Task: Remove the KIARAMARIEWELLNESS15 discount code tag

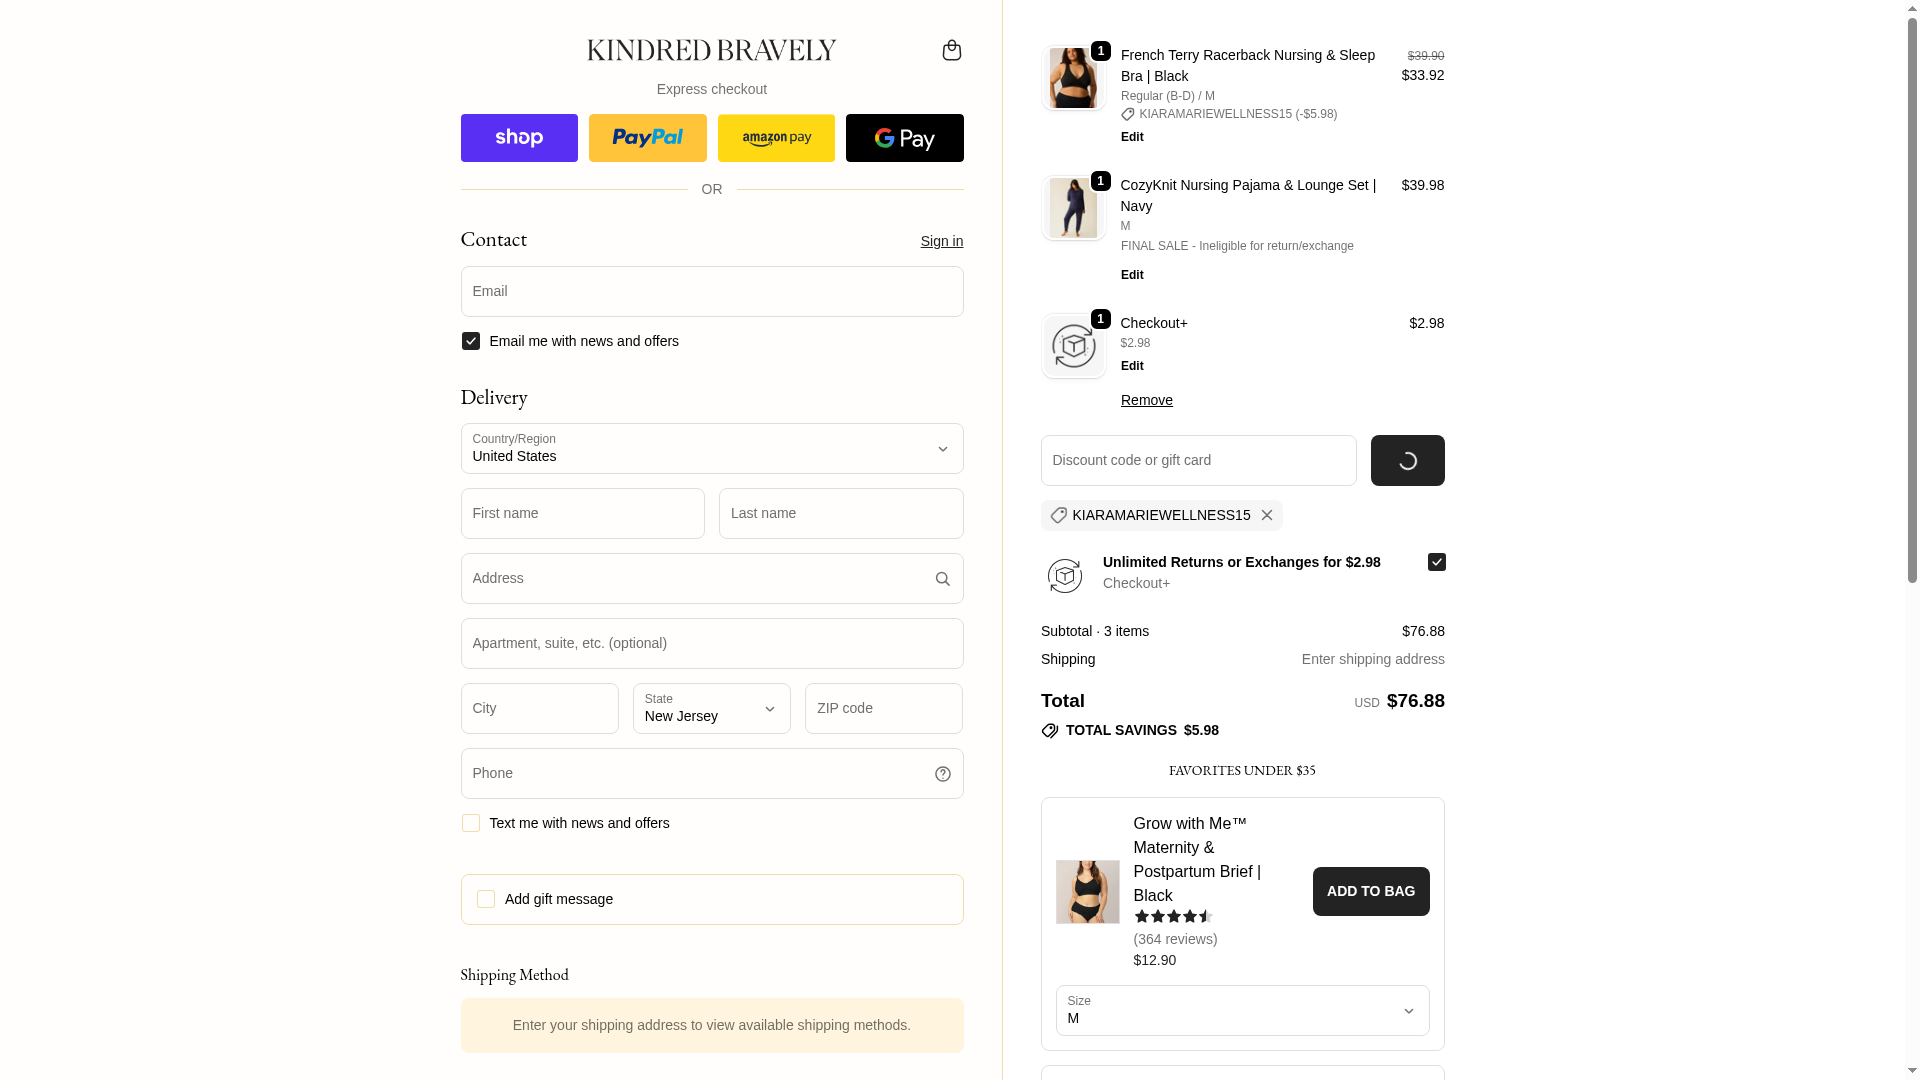Action: tap(1266, 516)
